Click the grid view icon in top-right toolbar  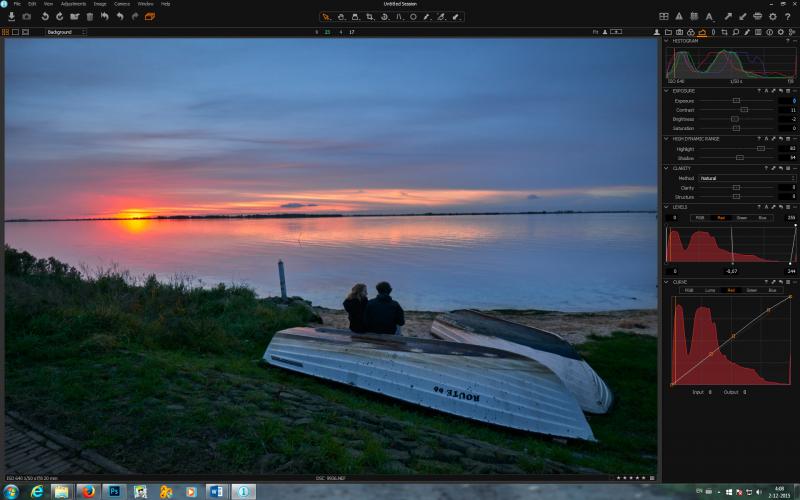point(664,17)
